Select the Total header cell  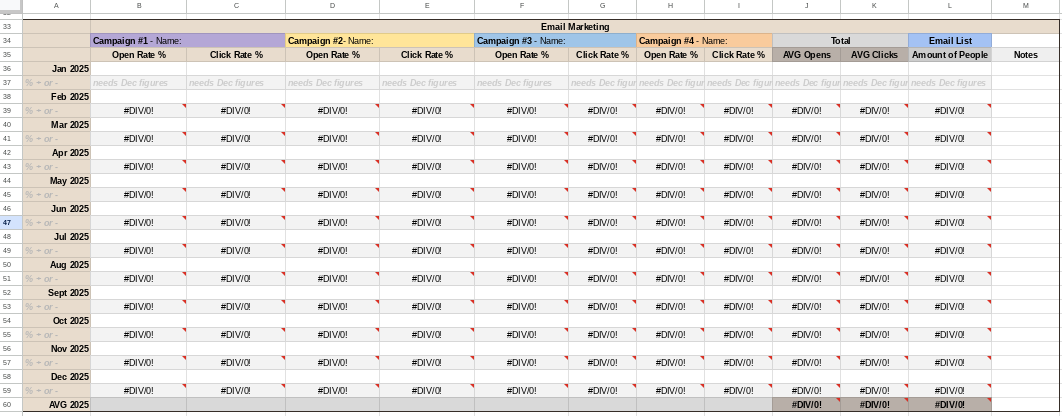(x=841, y=41)
